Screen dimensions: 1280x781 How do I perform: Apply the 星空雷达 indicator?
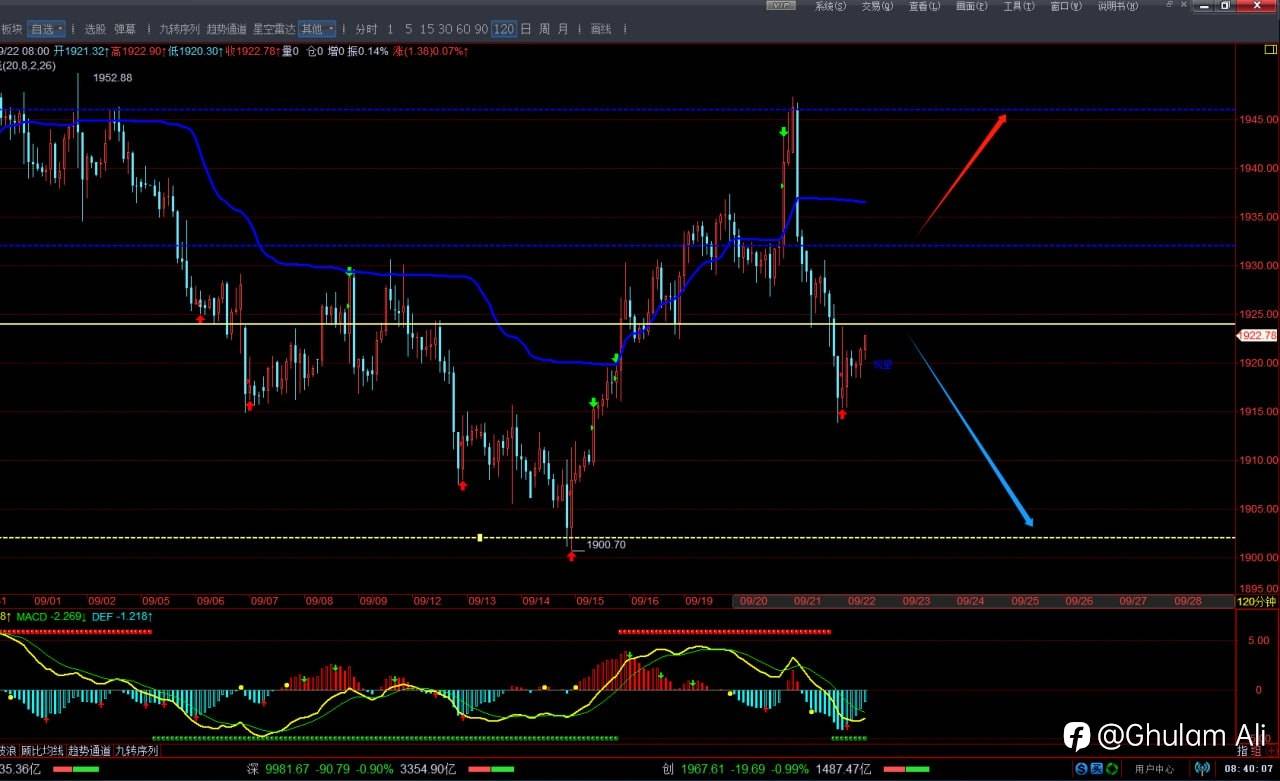pyautogui.click(x=273, y=29)
